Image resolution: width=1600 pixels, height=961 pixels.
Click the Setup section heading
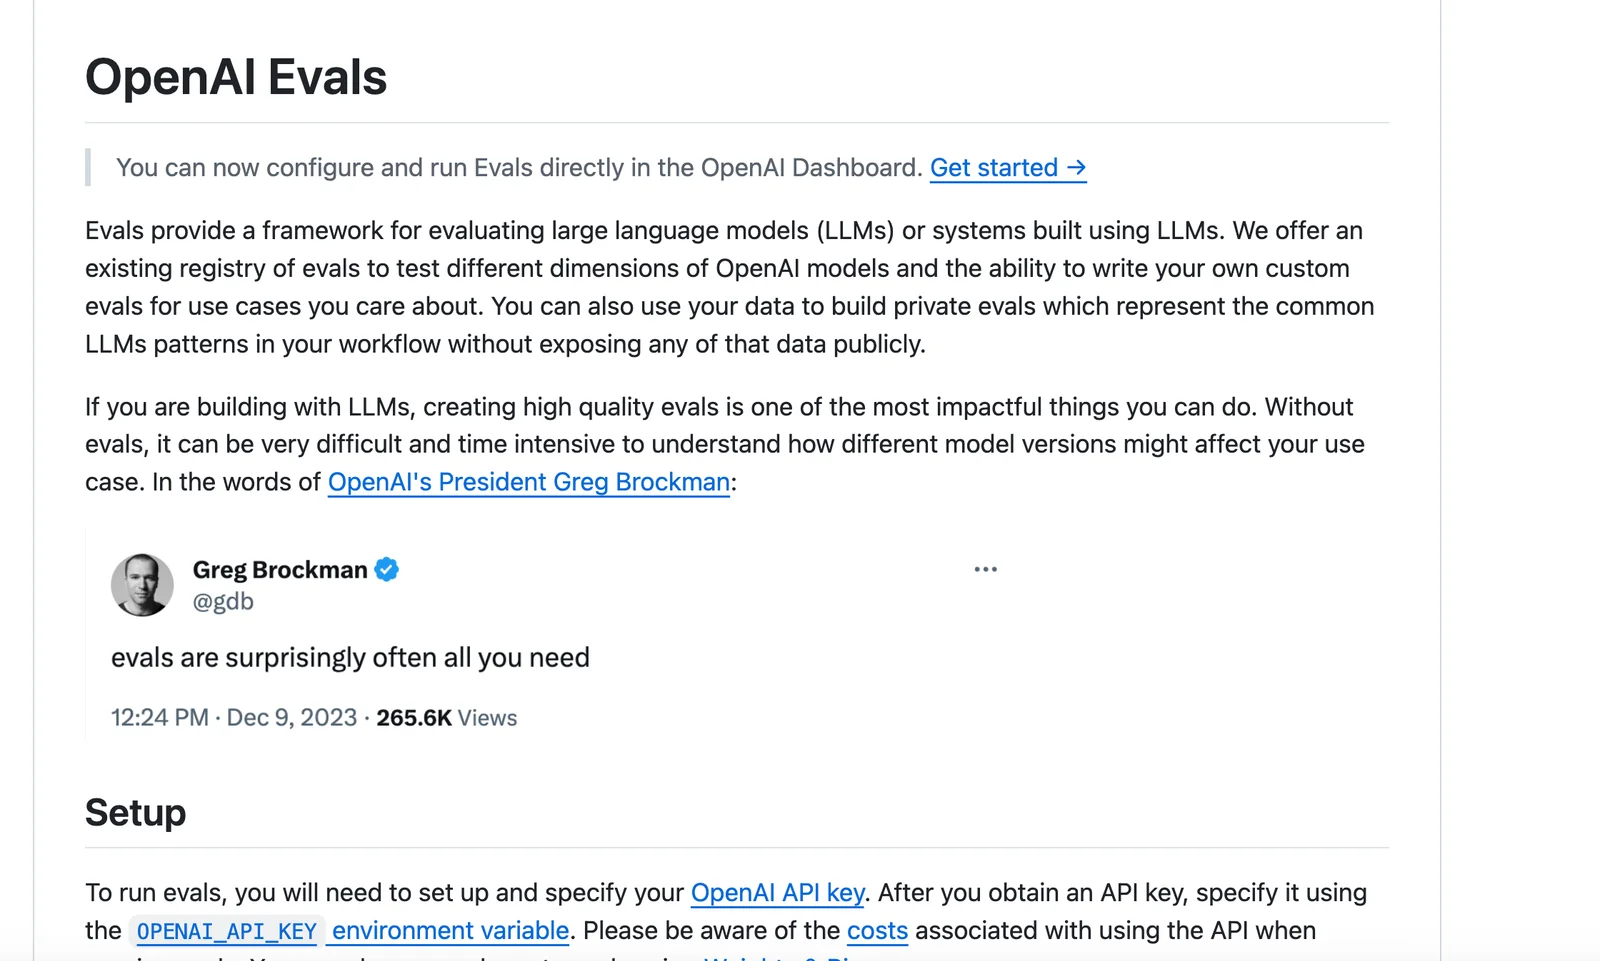[x=136, y=813]
